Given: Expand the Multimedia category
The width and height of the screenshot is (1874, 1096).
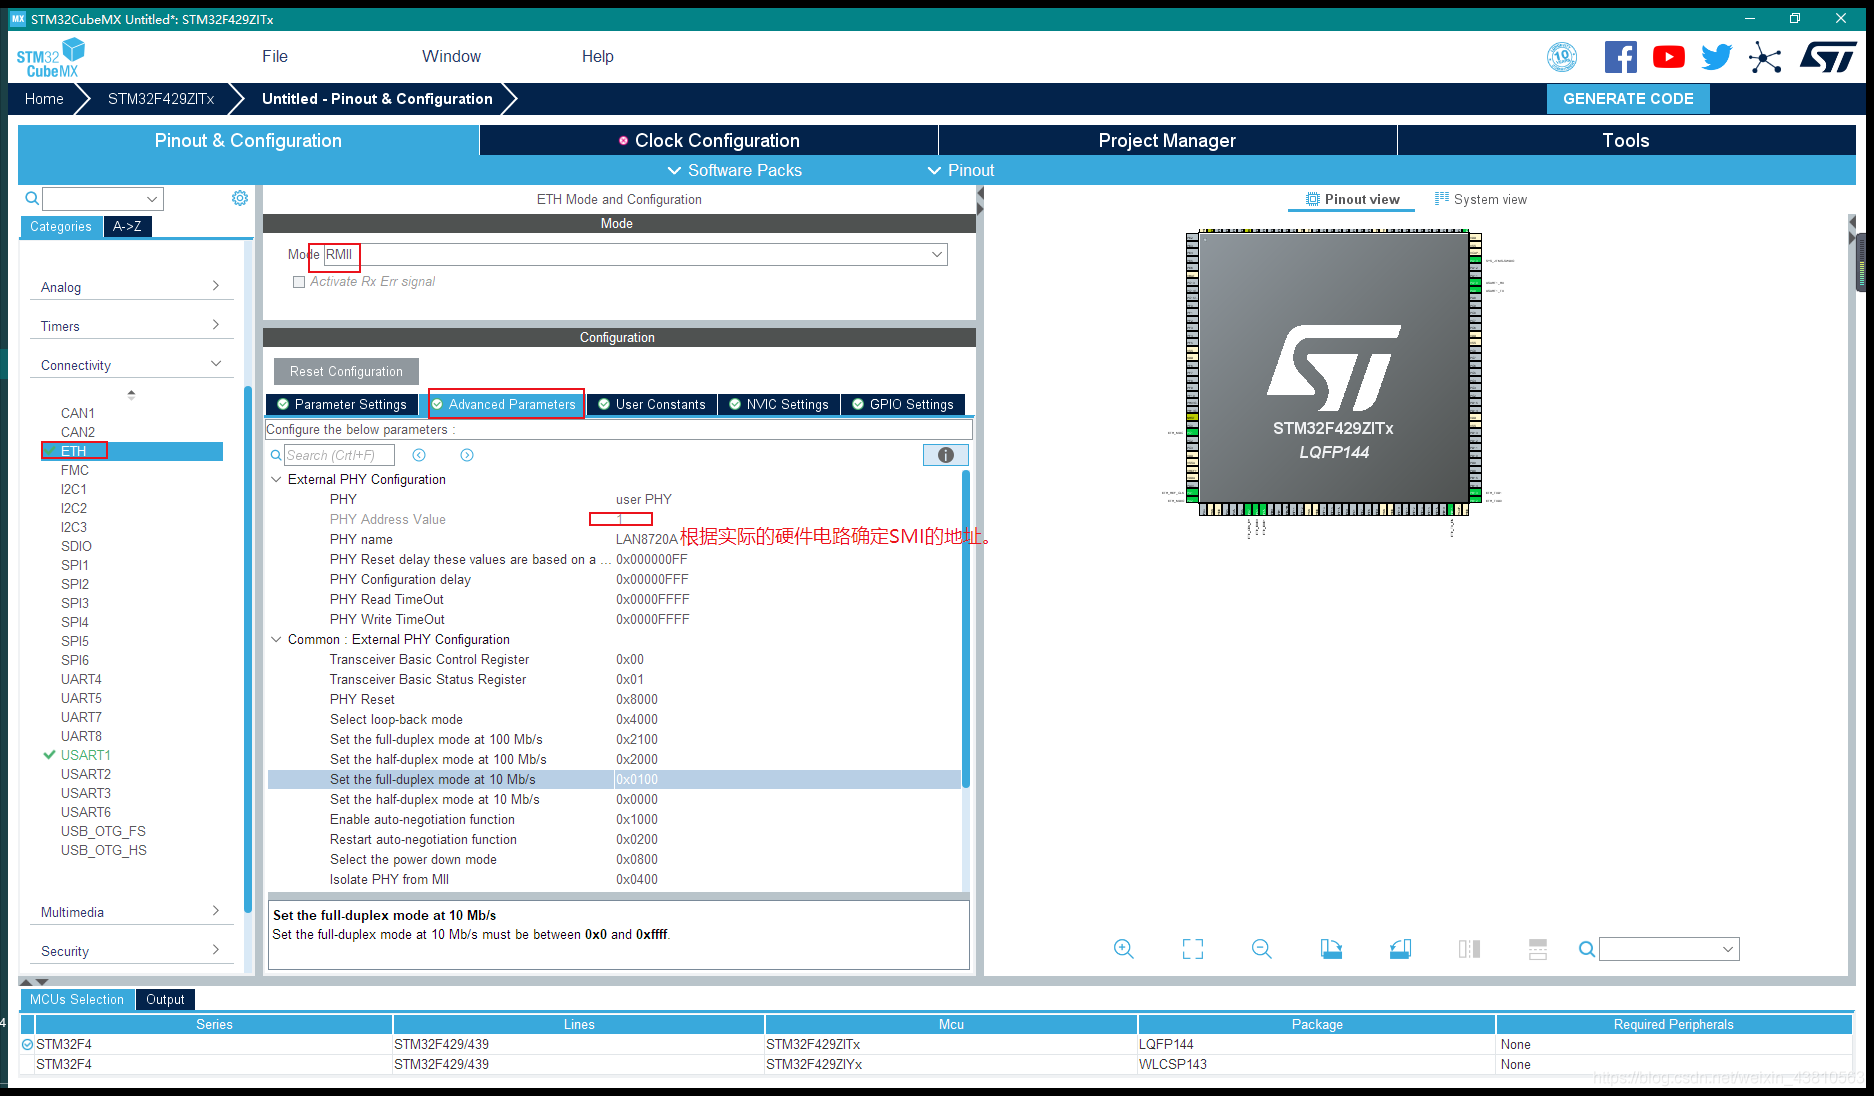Looking at the screenshot, I should point(130,912).
